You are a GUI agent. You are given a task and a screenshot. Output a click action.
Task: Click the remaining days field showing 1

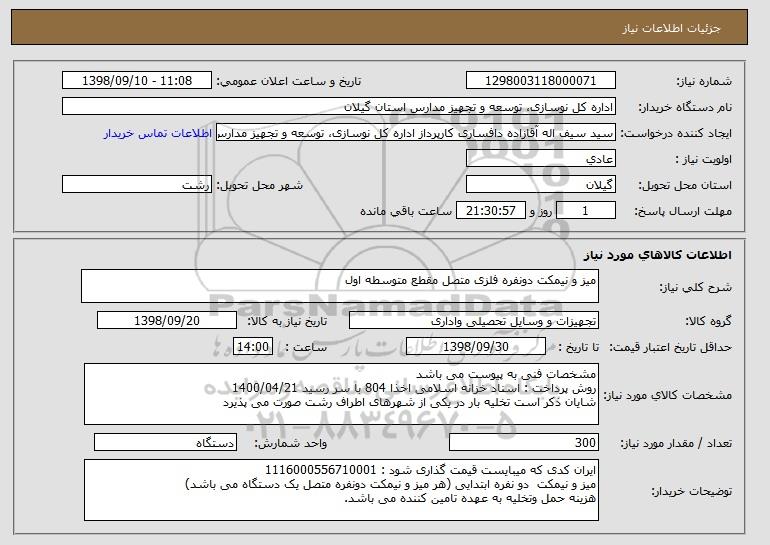tap(585, 211)
